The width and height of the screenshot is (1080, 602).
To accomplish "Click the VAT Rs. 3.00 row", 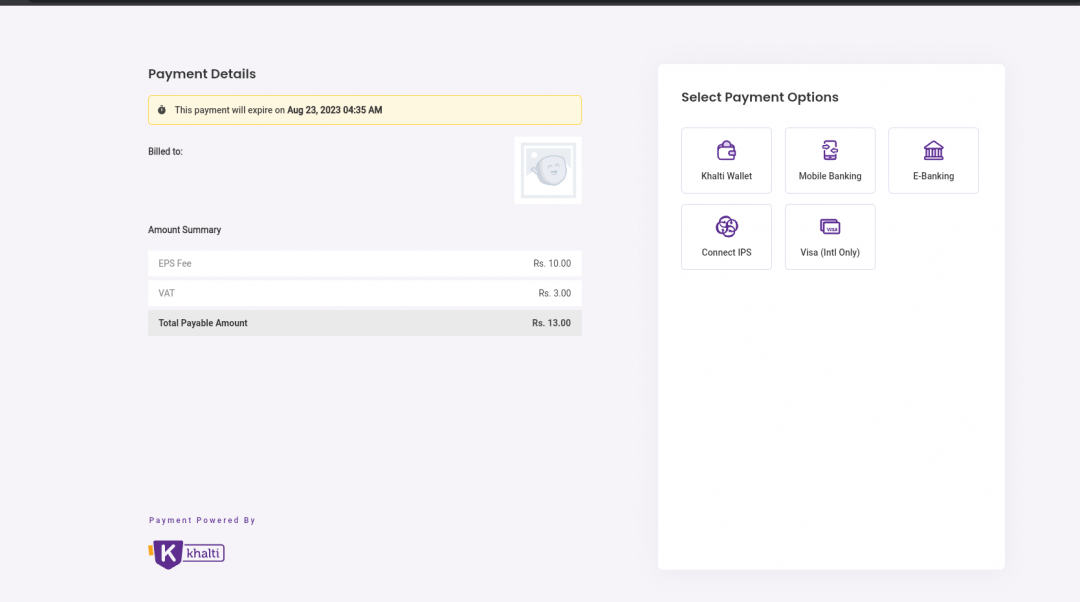I will pyautogui.click(x=364, y=293).
